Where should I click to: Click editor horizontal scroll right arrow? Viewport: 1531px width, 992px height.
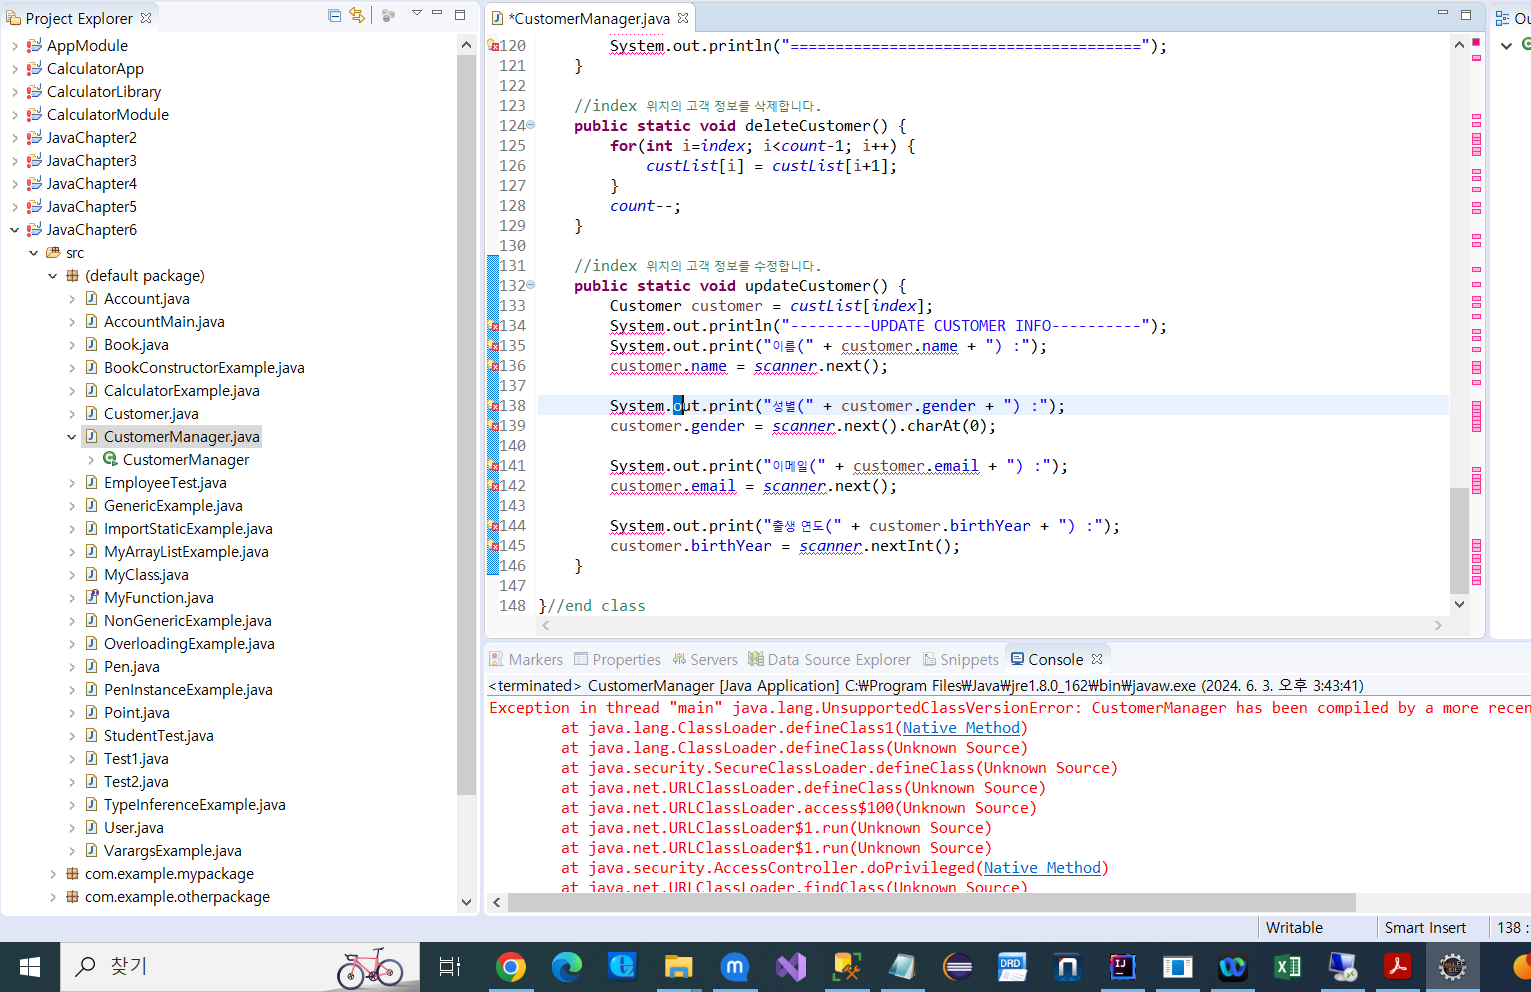pyautogui.click(x=1438, y=626)
